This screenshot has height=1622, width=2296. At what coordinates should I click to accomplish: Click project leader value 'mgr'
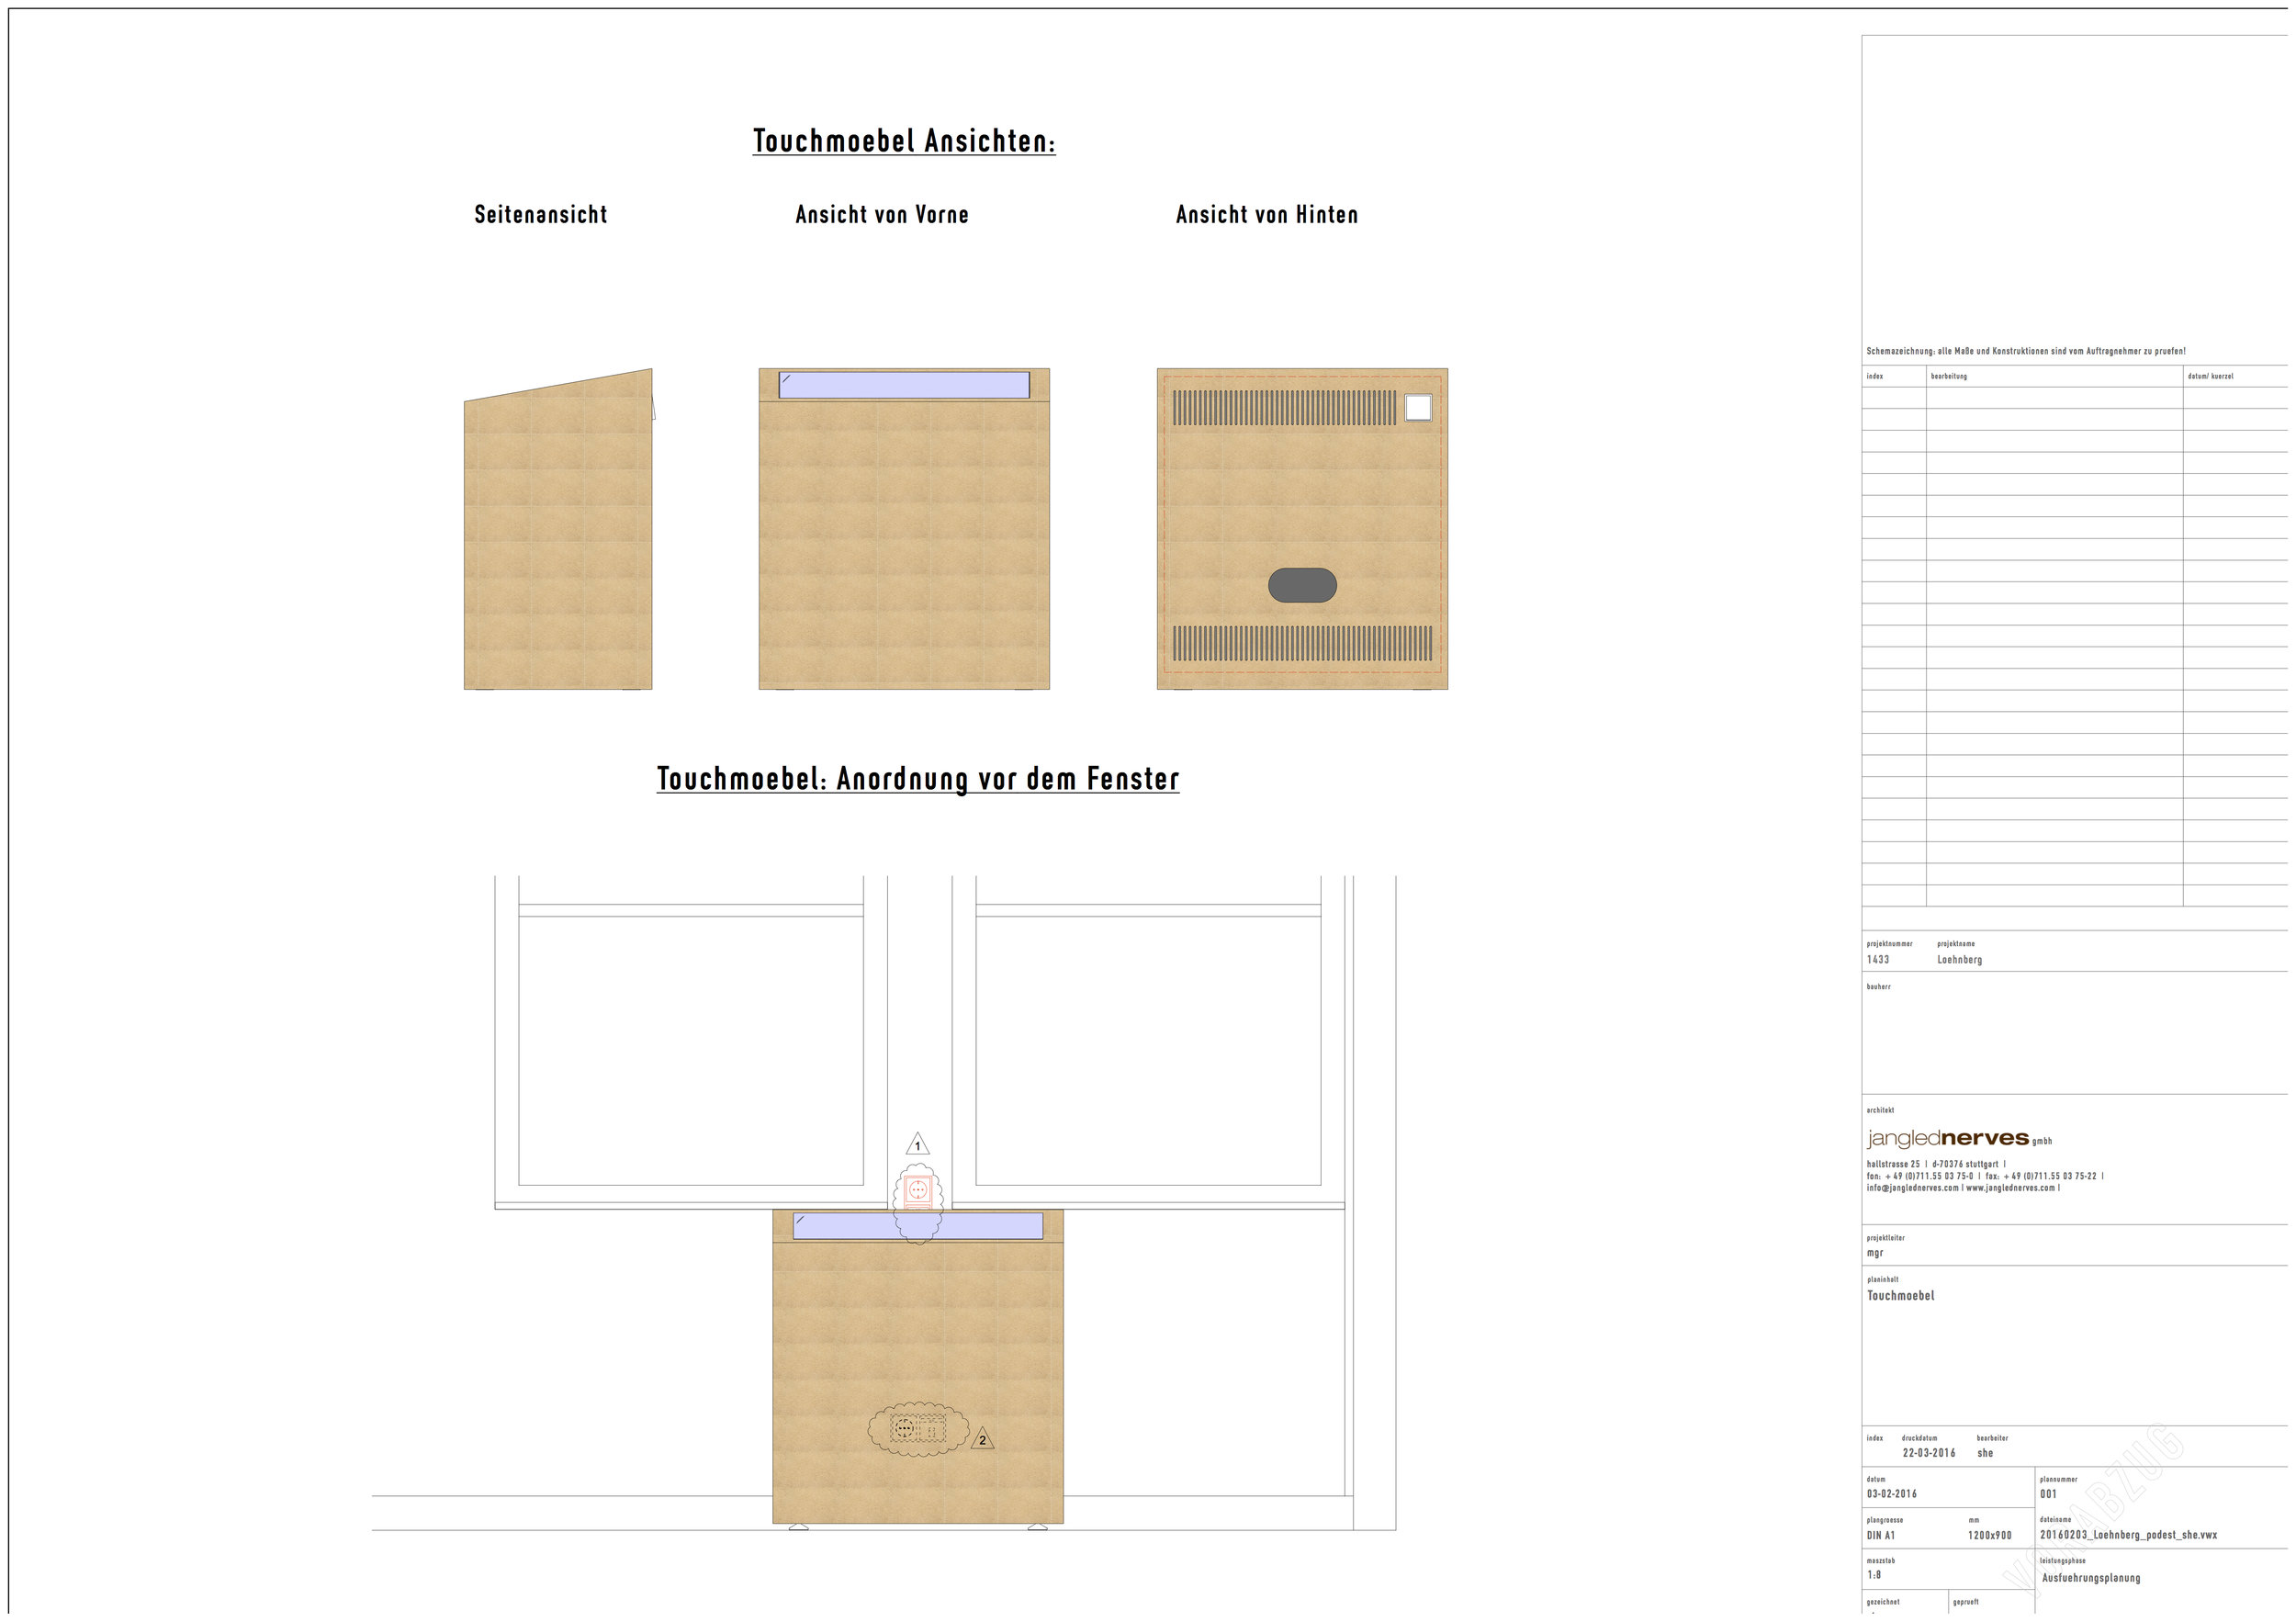click(x=1874, y=1253)
